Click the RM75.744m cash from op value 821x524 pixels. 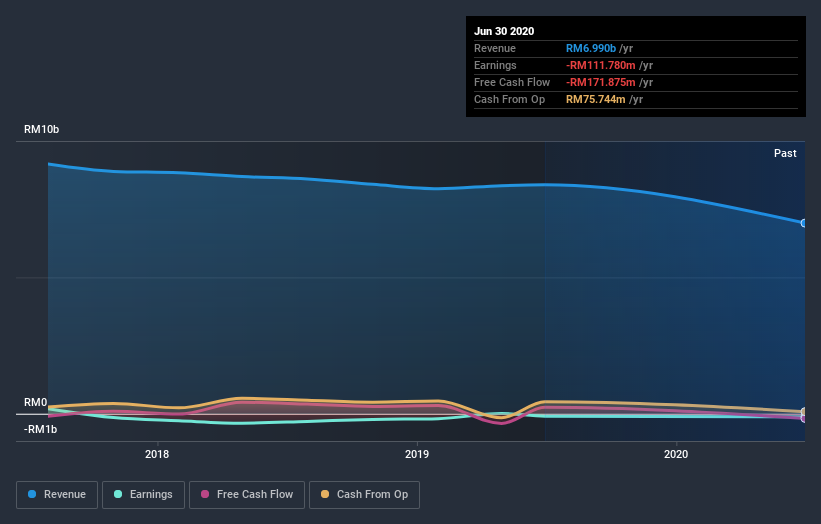coord(595,99)
